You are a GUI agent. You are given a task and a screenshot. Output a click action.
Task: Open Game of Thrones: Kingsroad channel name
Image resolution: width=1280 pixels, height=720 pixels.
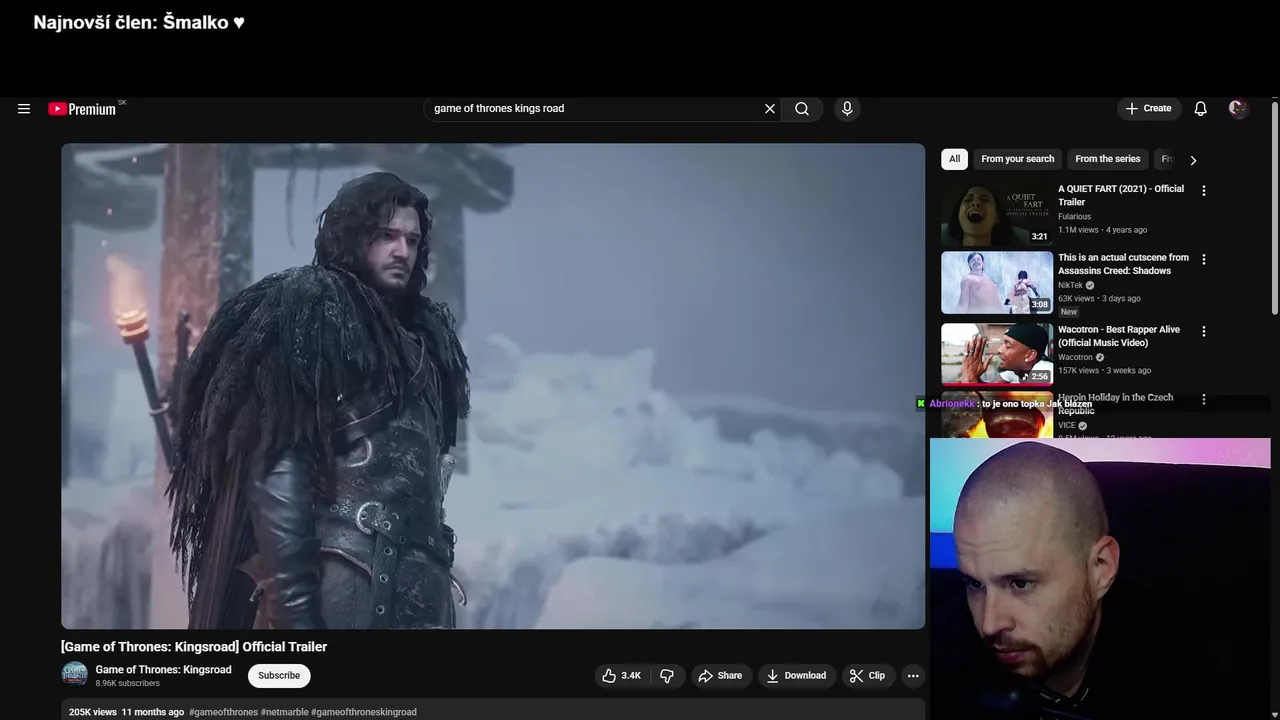(163, 670)
